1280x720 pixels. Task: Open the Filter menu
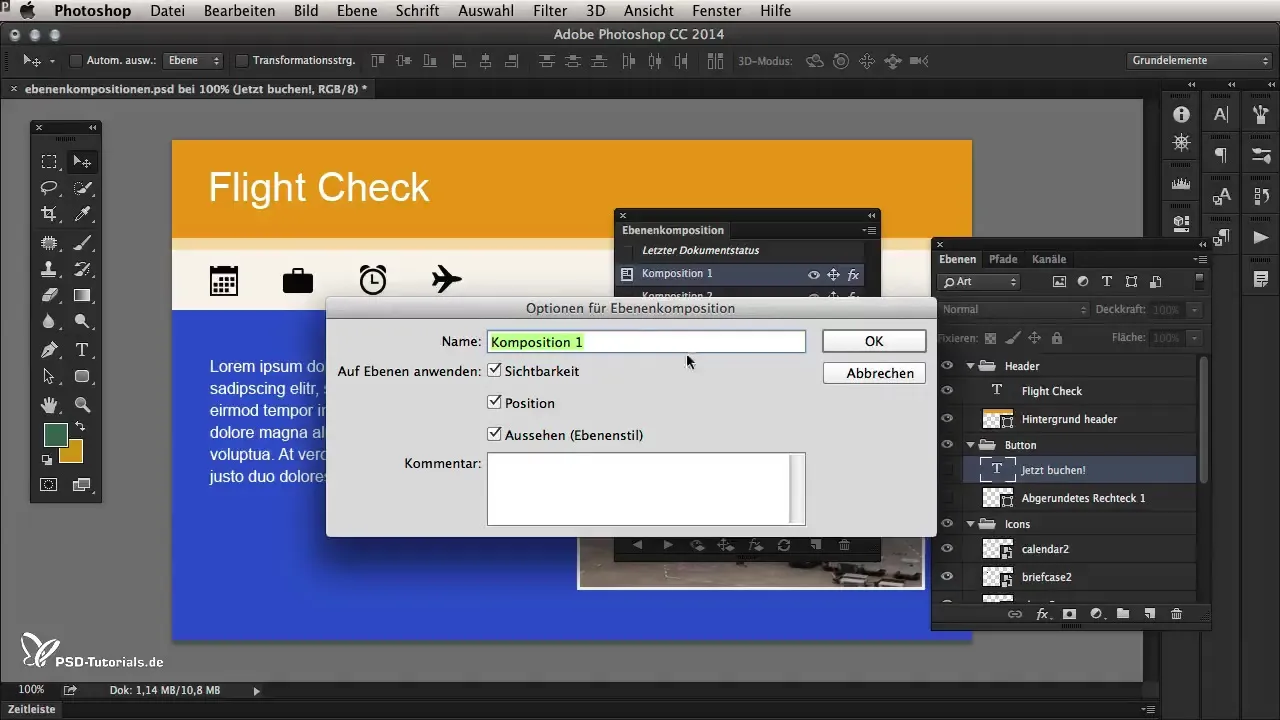click(550, 11)
